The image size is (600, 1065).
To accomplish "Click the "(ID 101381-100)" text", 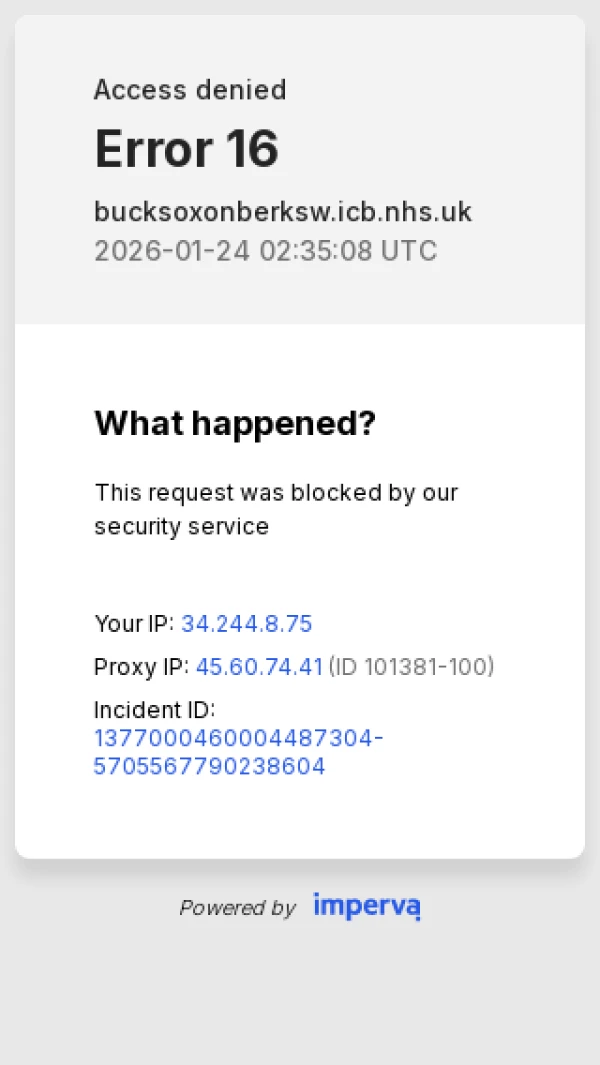I will [x=411, y=667].
